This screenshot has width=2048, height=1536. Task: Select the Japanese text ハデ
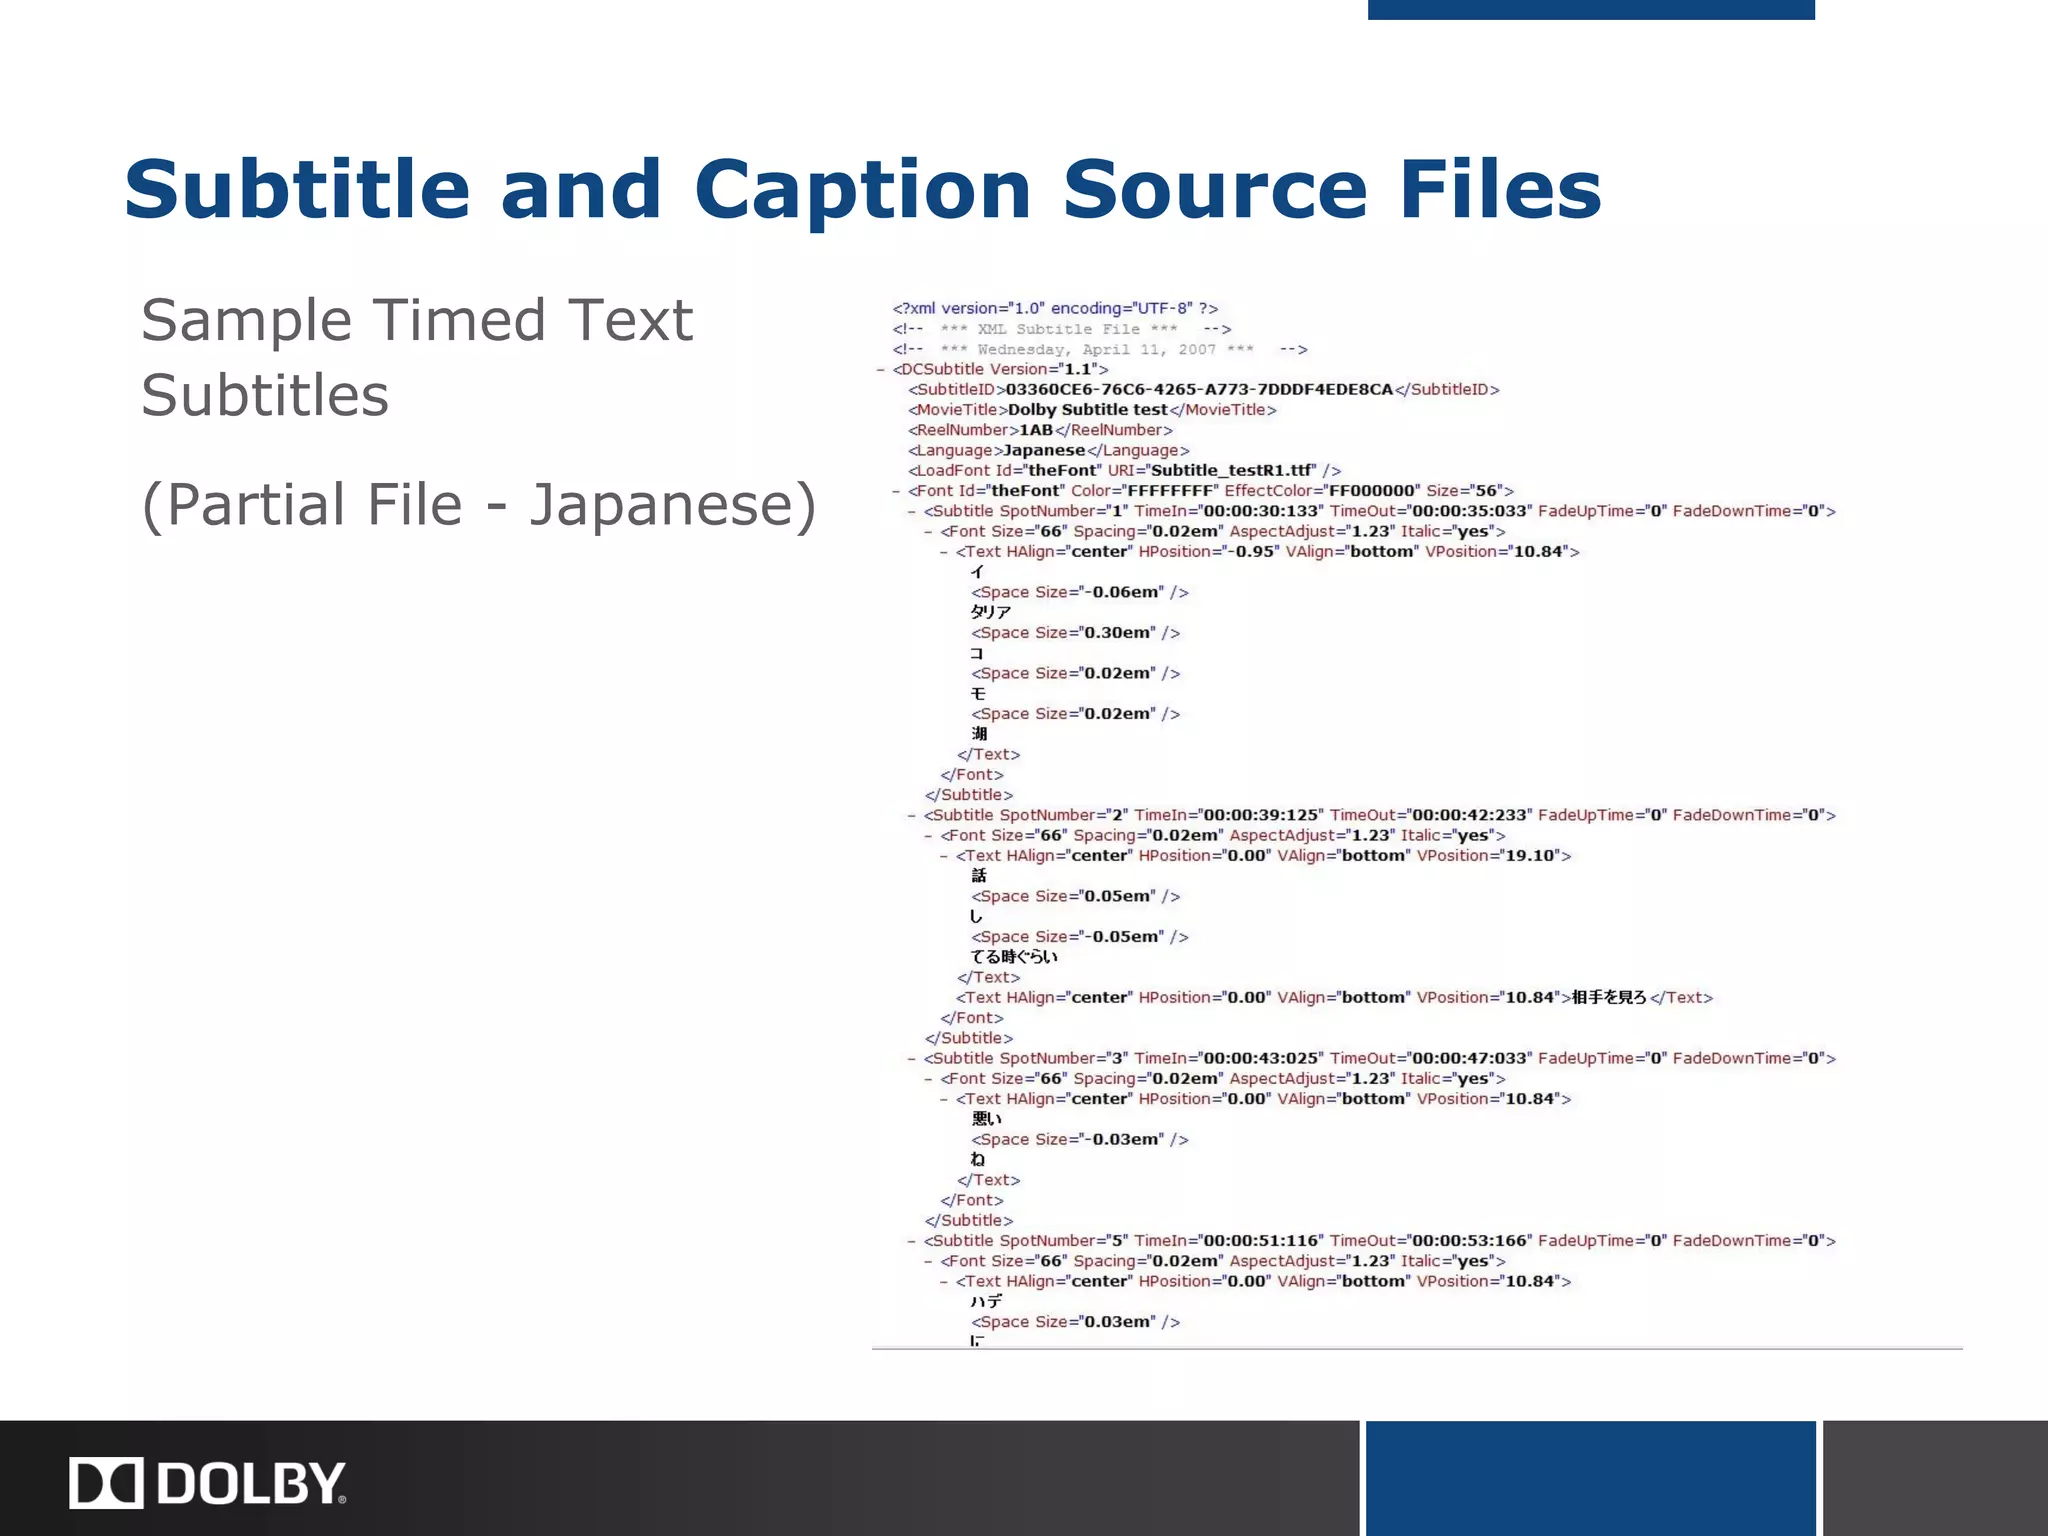986,1302
